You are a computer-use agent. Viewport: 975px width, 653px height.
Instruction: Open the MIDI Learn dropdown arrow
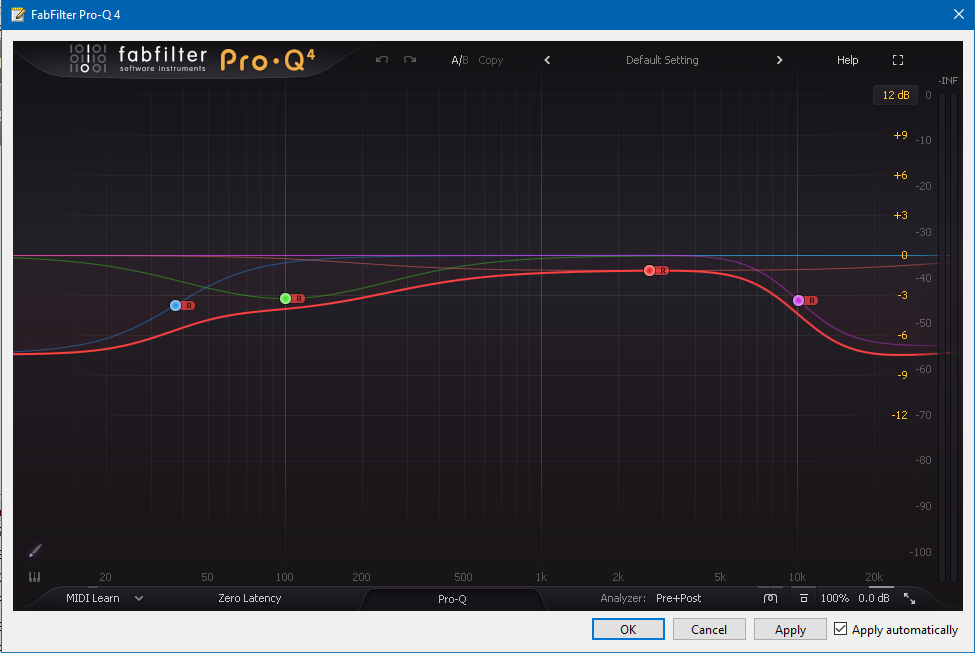(139, 598)
